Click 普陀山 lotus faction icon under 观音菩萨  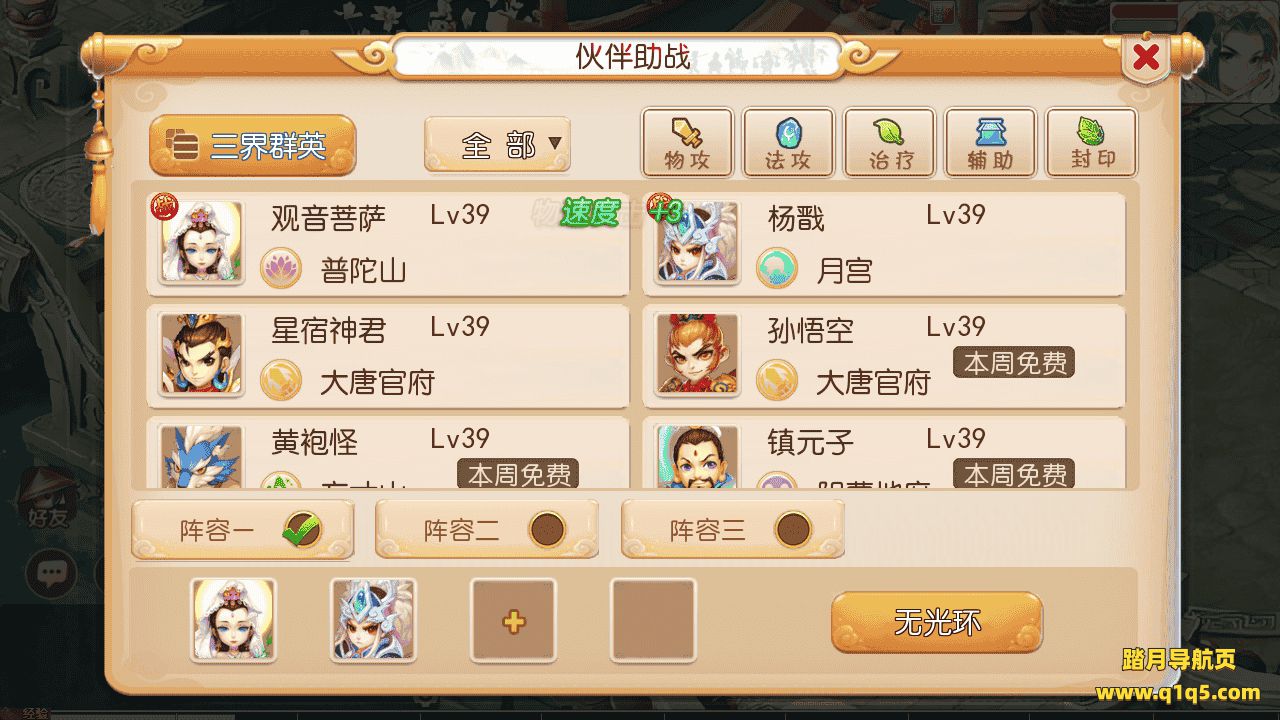click(281, 269)
